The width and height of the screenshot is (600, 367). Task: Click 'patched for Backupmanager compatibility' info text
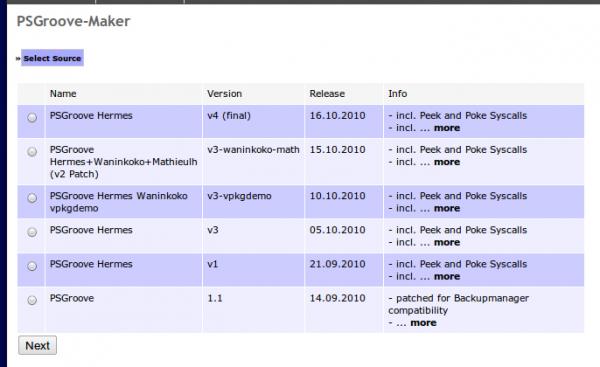[458, 304]
